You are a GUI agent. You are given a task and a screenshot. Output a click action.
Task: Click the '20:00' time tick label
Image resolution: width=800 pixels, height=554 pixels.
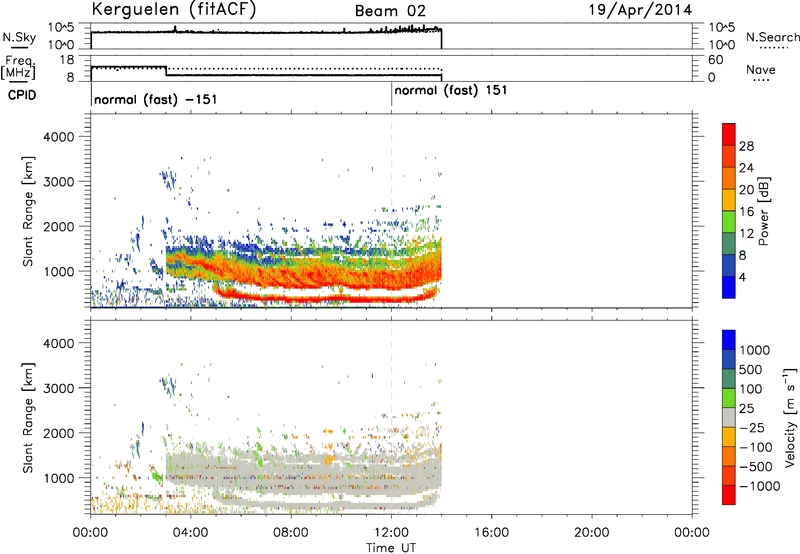pos(592,533)
